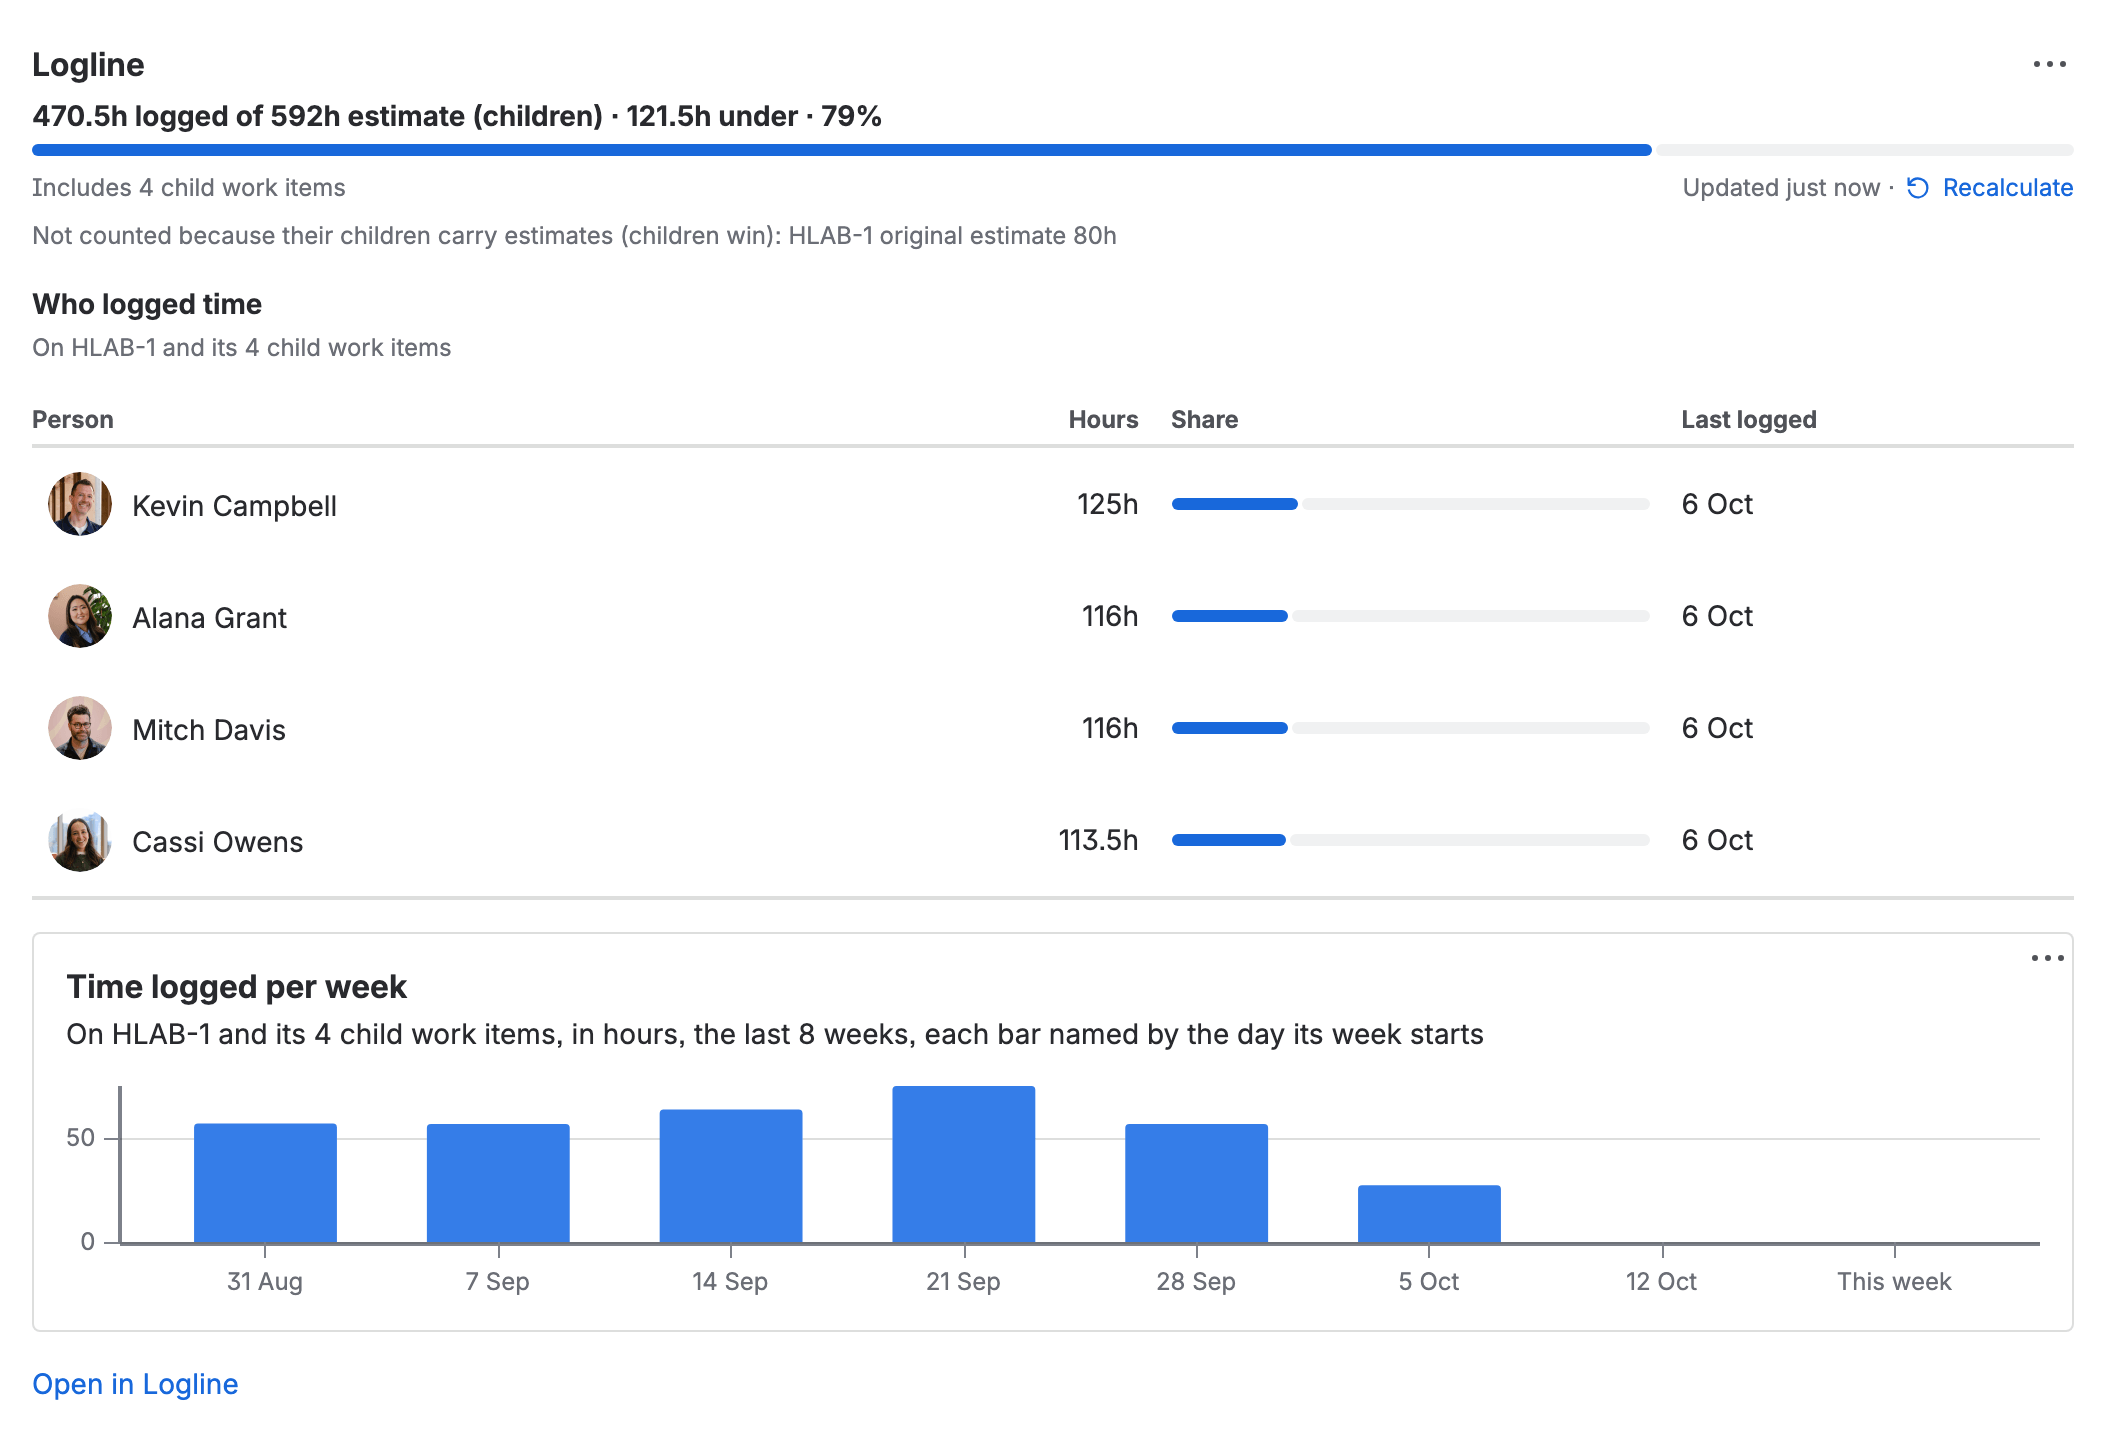Click Cassi Owens's 6 Oct last logged date
This screenshot has height=1436, width=2106.
pos(1717,840)
